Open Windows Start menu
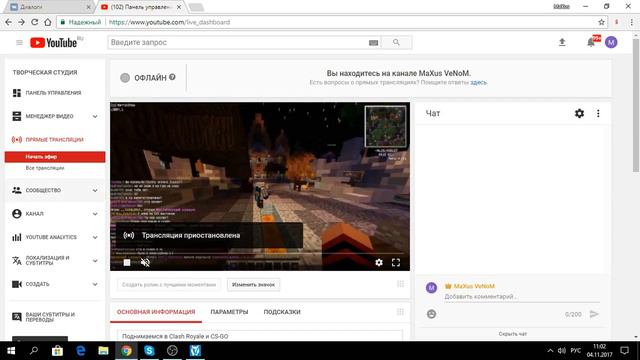This screenshot has height=360, width=640. [11, 351]
